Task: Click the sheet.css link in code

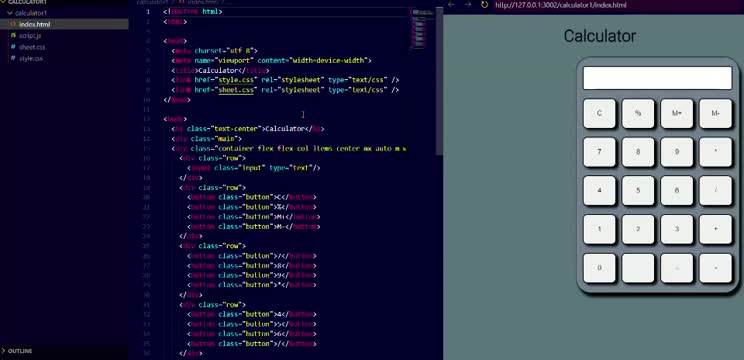Action: tap(236, 90)
